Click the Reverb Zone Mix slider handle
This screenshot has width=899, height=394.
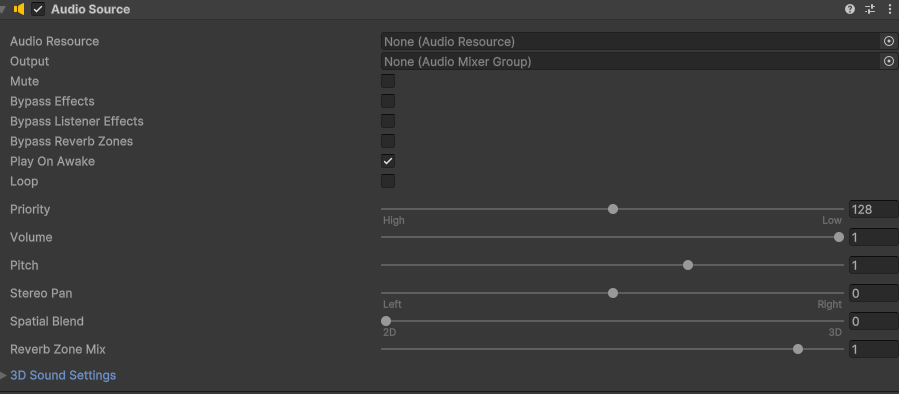click(798, 349)
